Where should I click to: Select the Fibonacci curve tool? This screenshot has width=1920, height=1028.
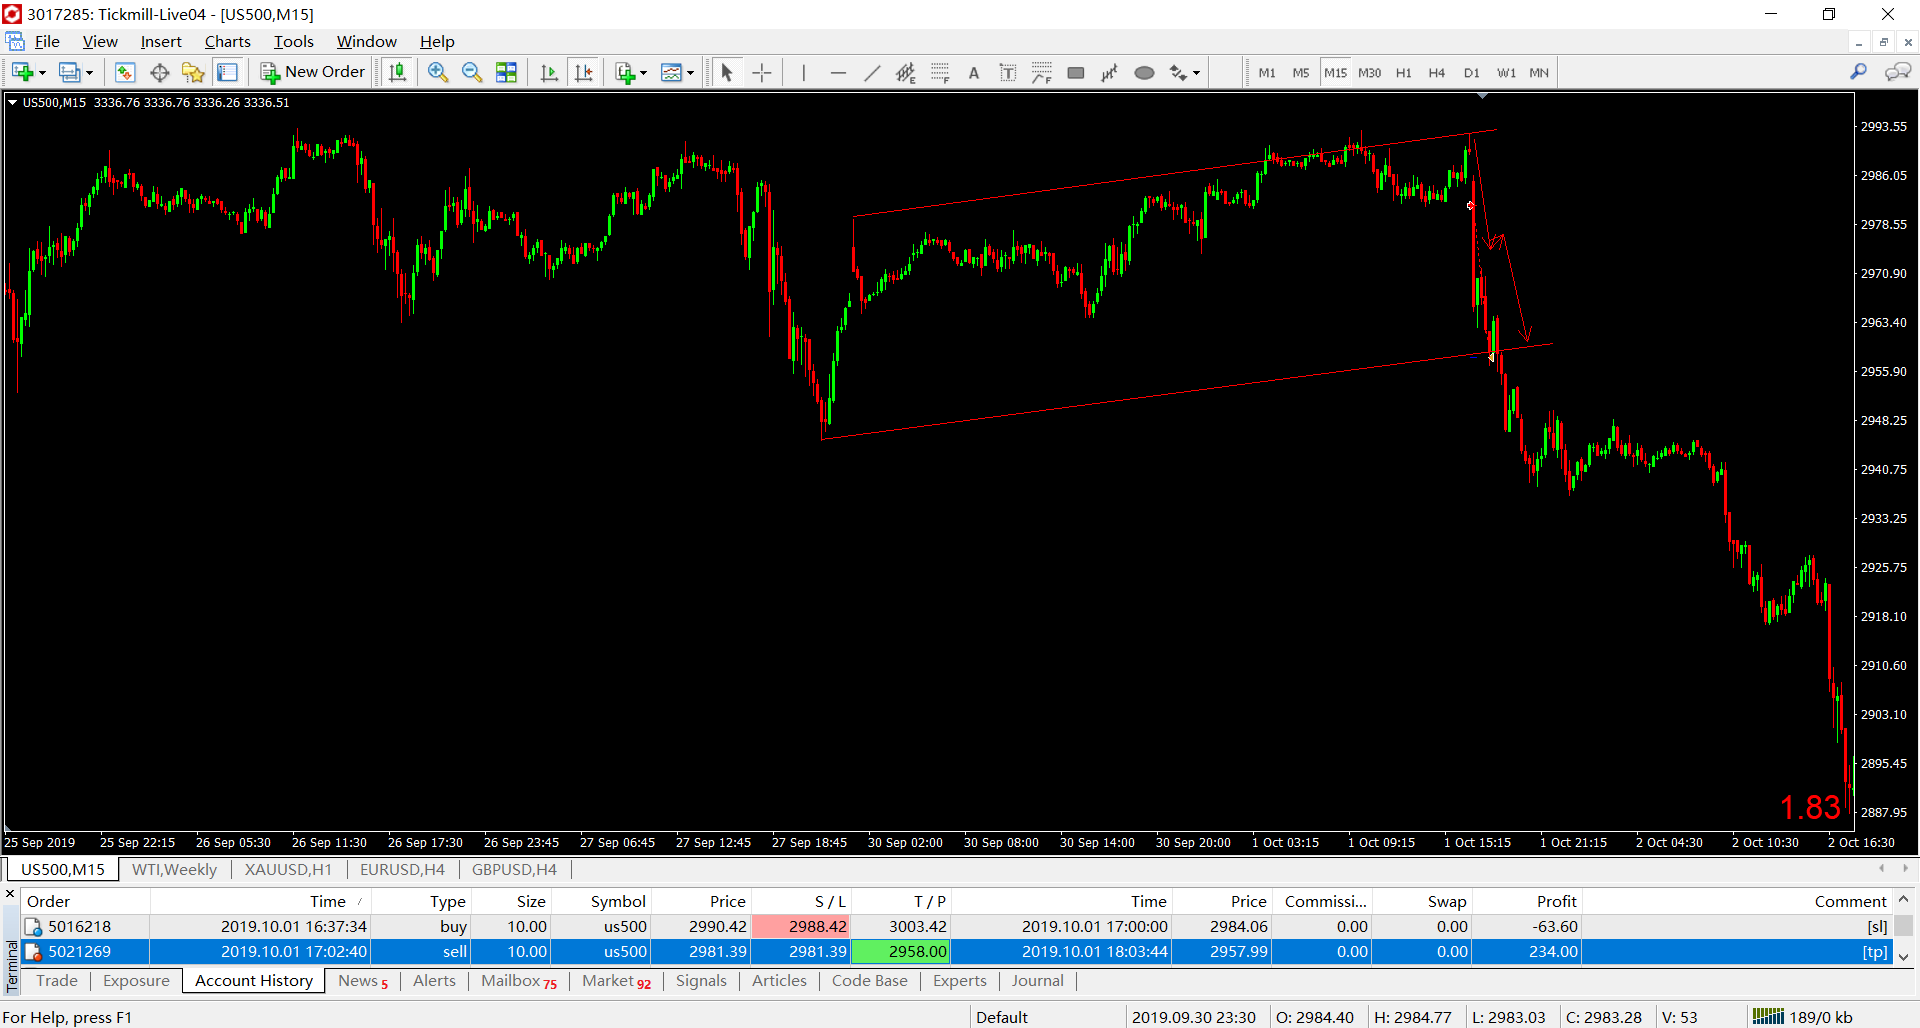click(x=1042, y=72)
